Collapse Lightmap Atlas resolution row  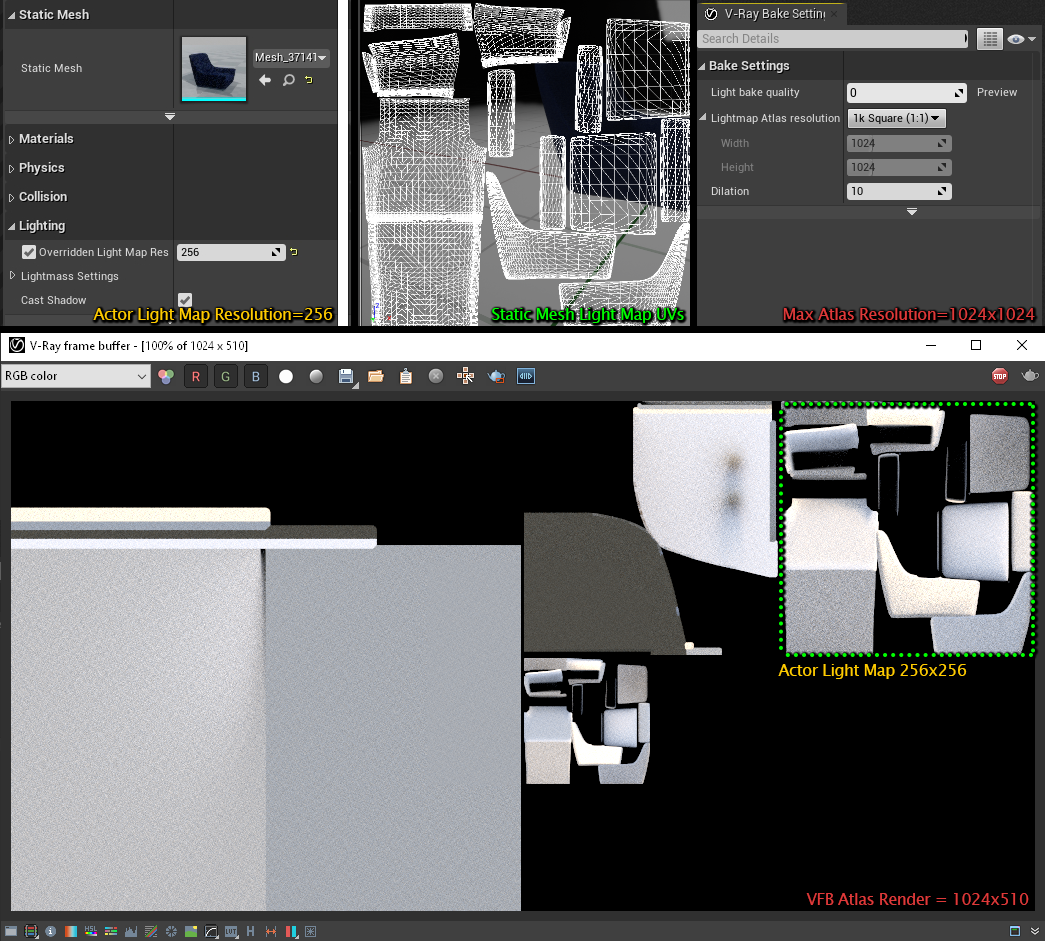click(x=702, y=117)
